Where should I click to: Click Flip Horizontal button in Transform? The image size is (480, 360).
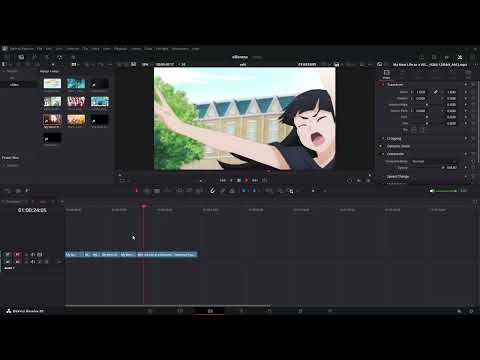414,130
